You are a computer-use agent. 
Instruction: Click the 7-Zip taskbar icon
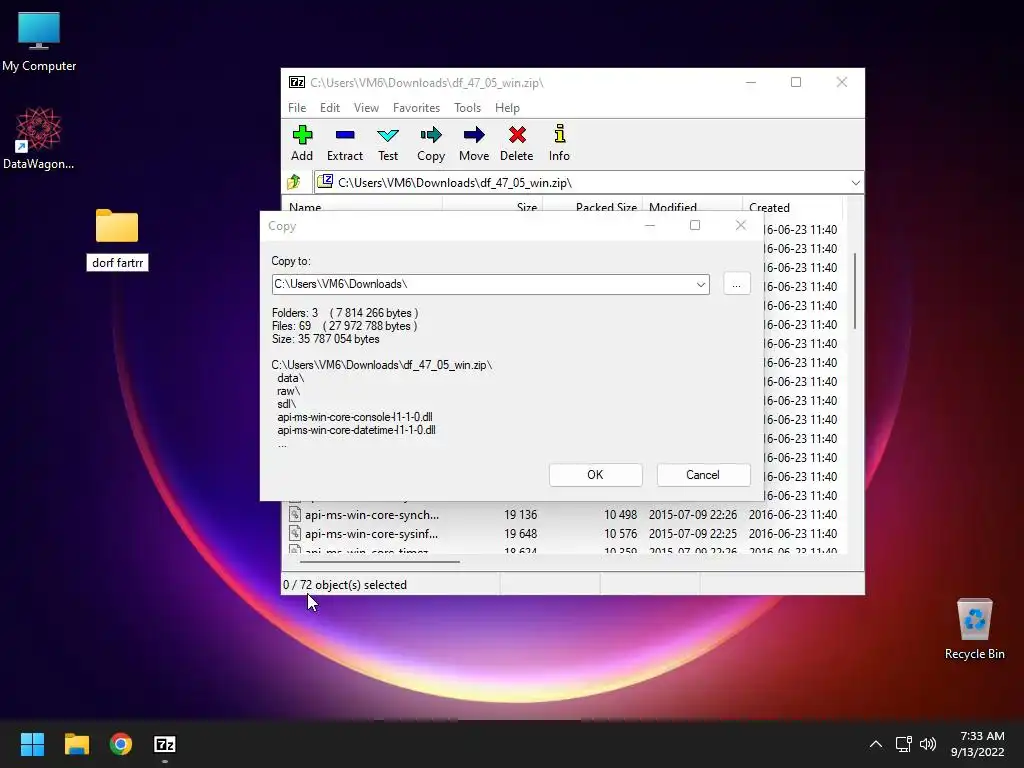[165, 744]
